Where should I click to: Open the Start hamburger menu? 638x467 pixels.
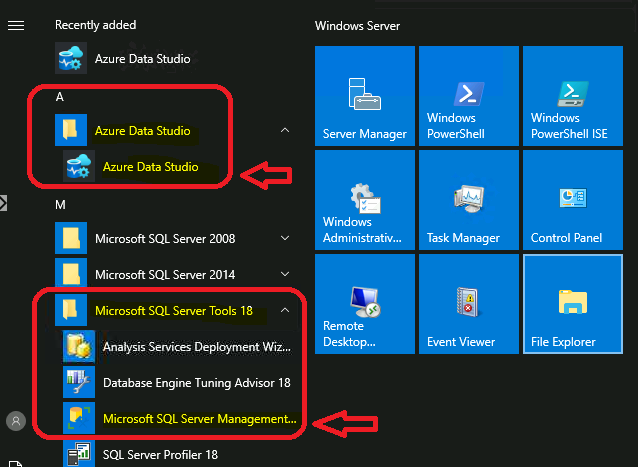tap(16, 26)
